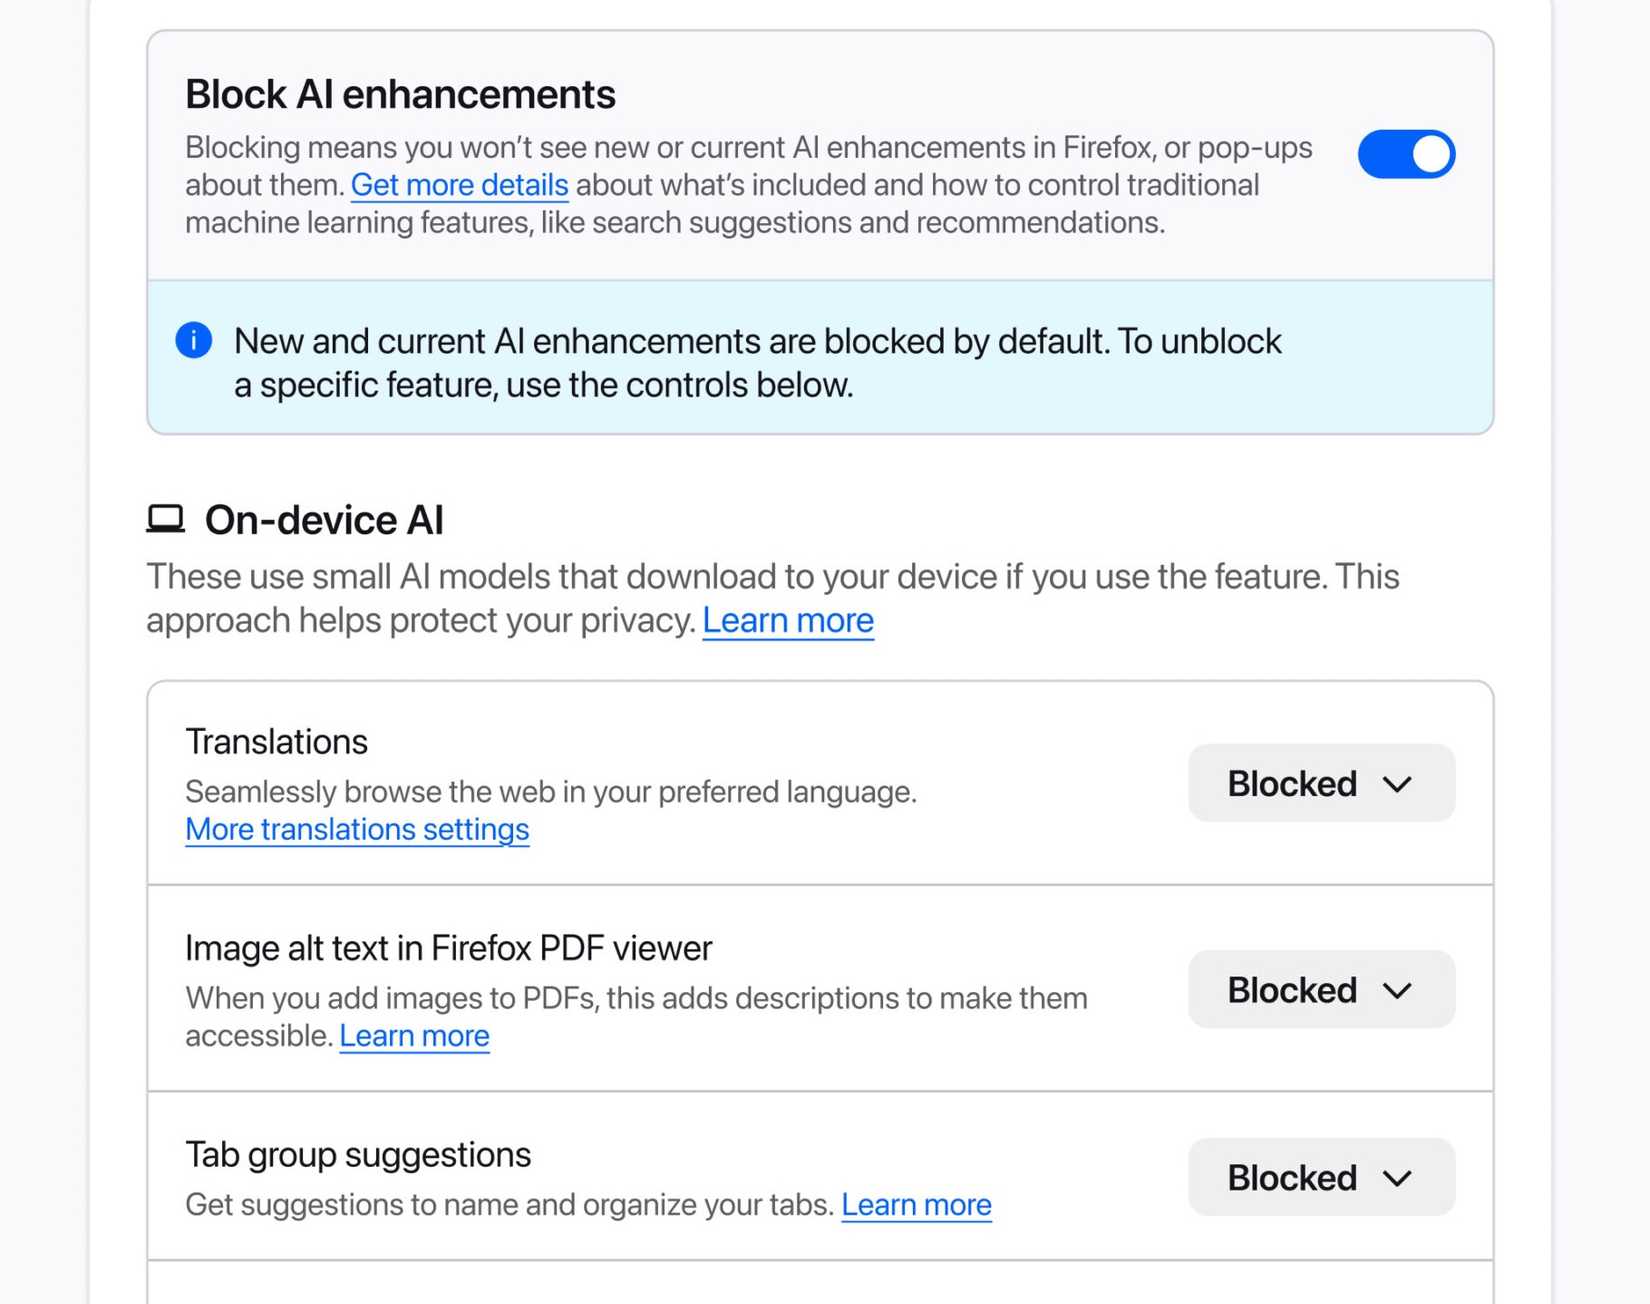Image resolution: width=1650 pixels, height=1304 pixels.
Task: Open the Get more details link
Action: tap(459, 185)
